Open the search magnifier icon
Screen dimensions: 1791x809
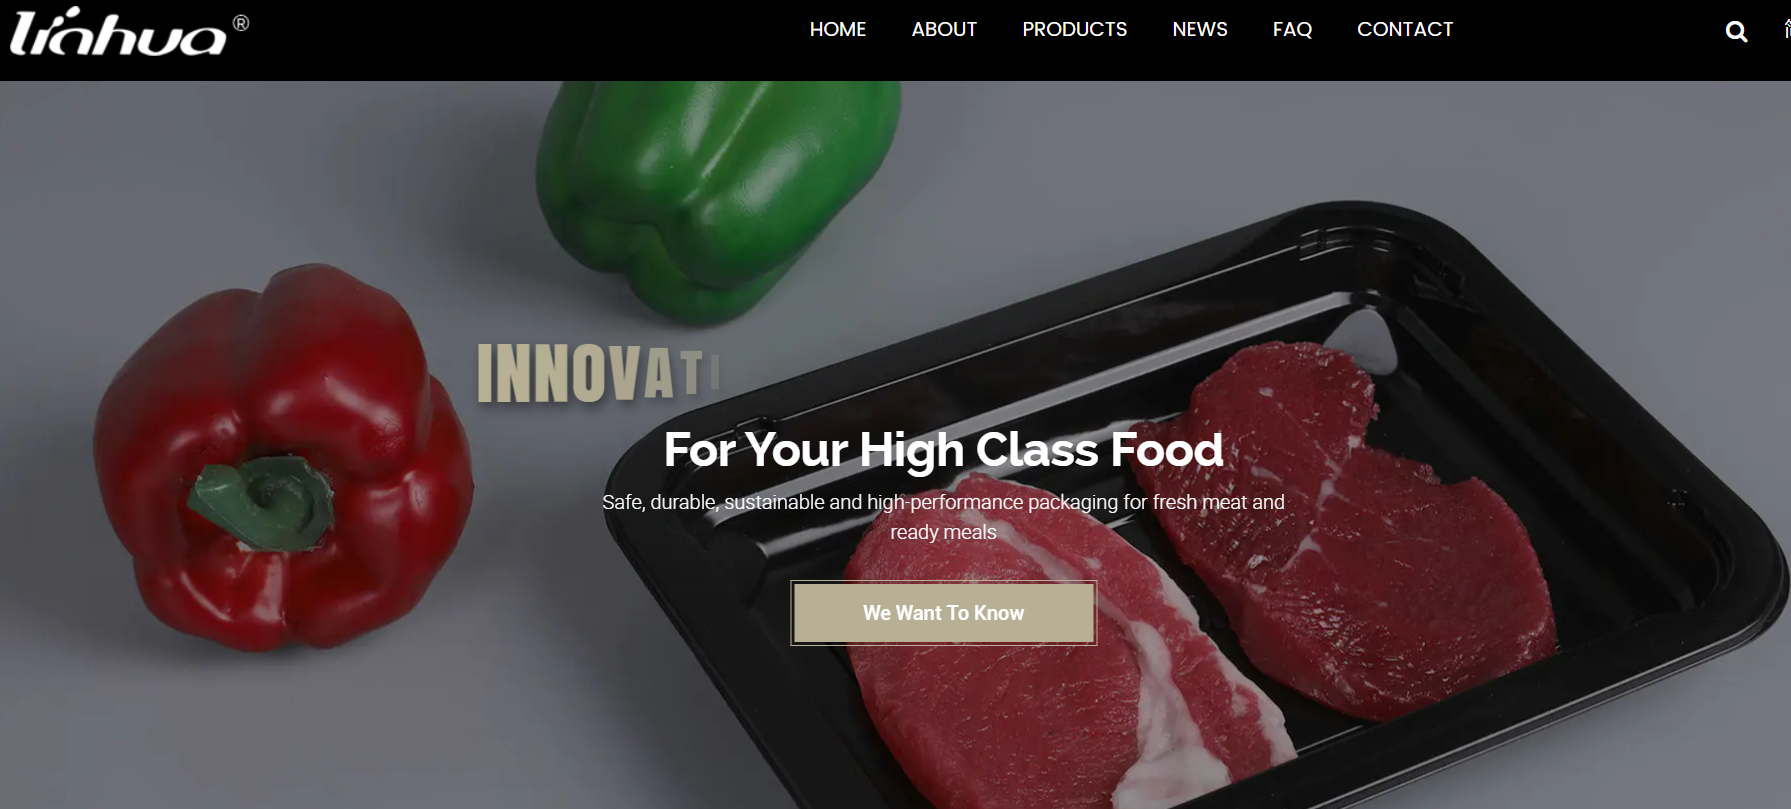click(1736, 32)
